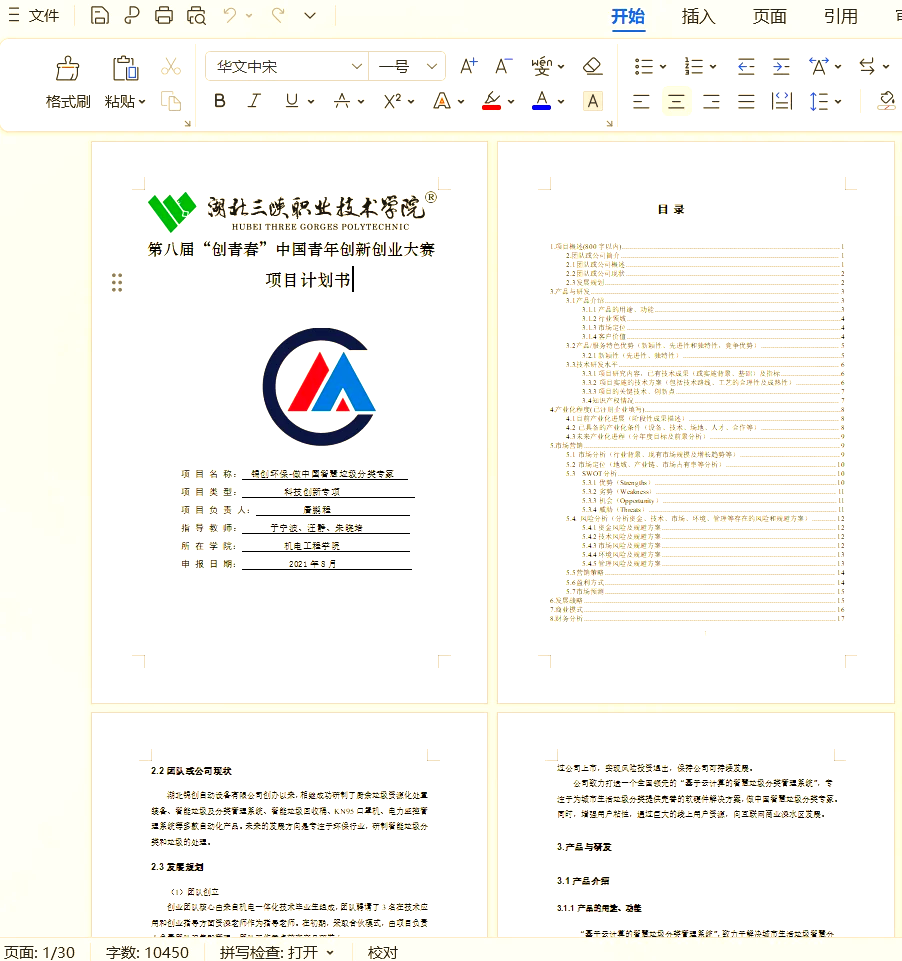Screen dimensions: 902x961
Task: Toggle Italic formatting
Action: [254, 101]
